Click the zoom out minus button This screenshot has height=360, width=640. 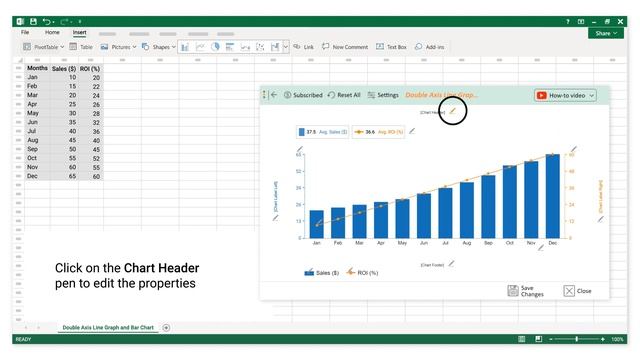click(551, 339)
